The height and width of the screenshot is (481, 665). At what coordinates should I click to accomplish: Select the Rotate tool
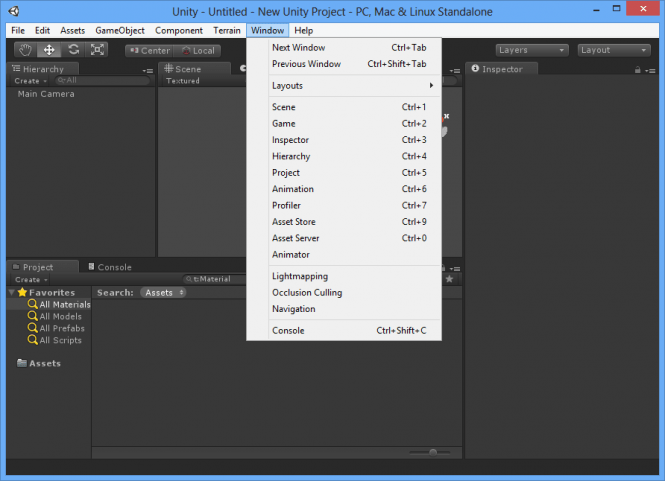pyautogui.click(x=73, y=50)
